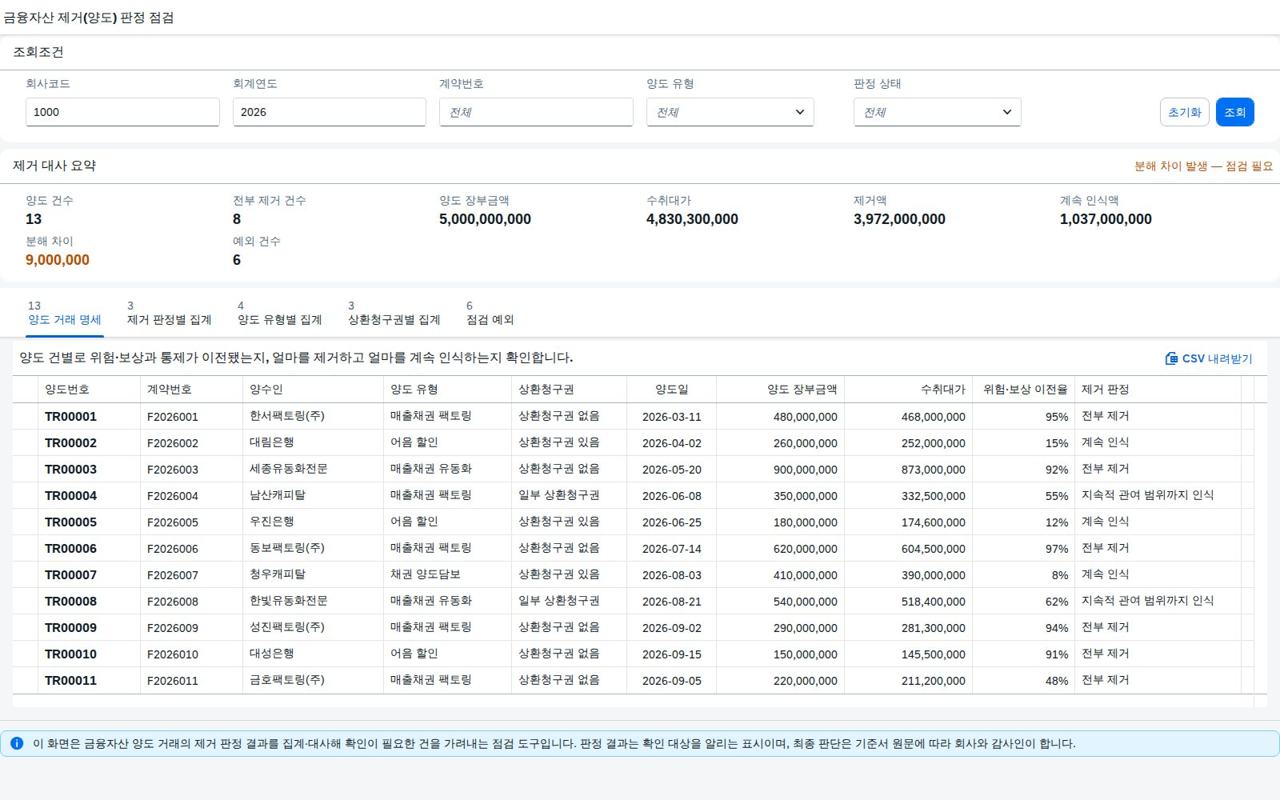Viewport: 1280px width, 800px height.
Task: Switch to 상환청구권별 집계 tab
Action: pos(394,313)
